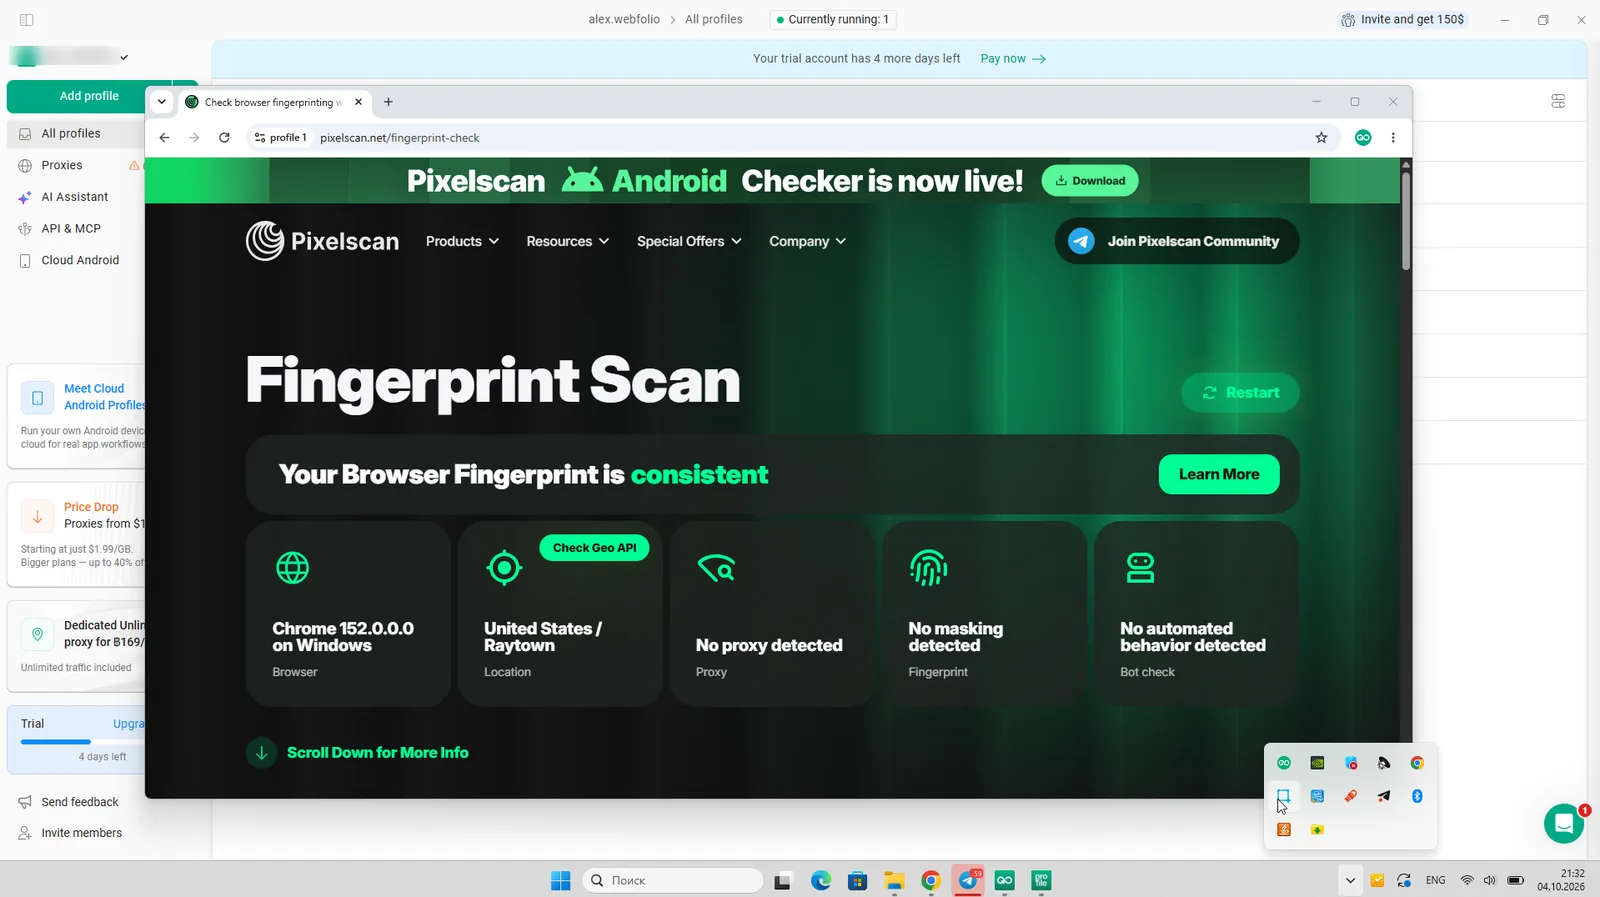Click the browser page vertical scrollbar
This screenshot has width=1600, height=897.
coord(1406,220)
